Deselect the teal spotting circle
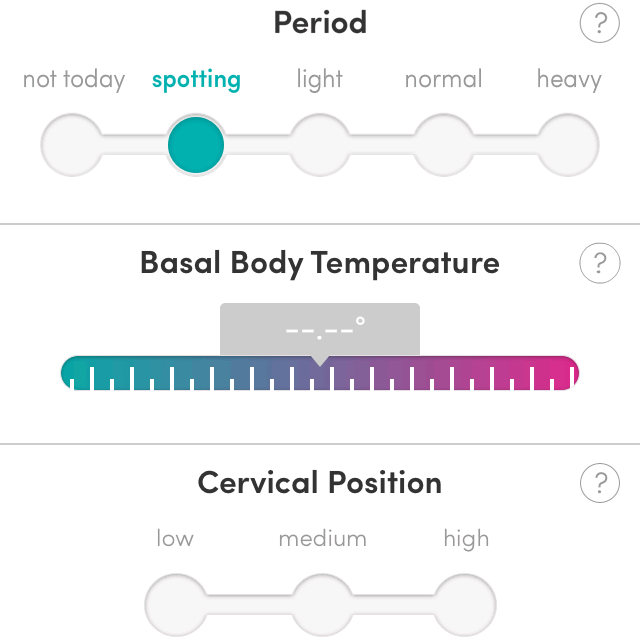640x640 pixels. tap(196, 145)
